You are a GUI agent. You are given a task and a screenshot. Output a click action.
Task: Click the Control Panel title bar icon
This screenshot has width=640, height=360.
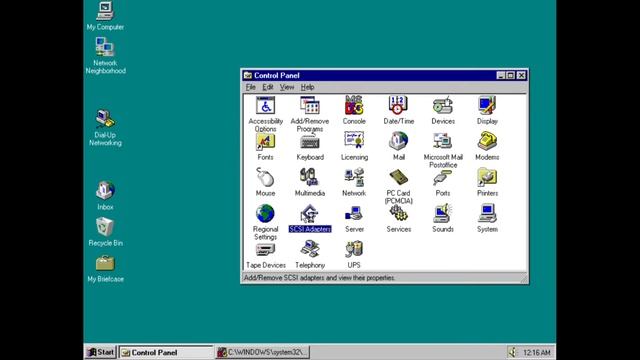tap(248, 75)
